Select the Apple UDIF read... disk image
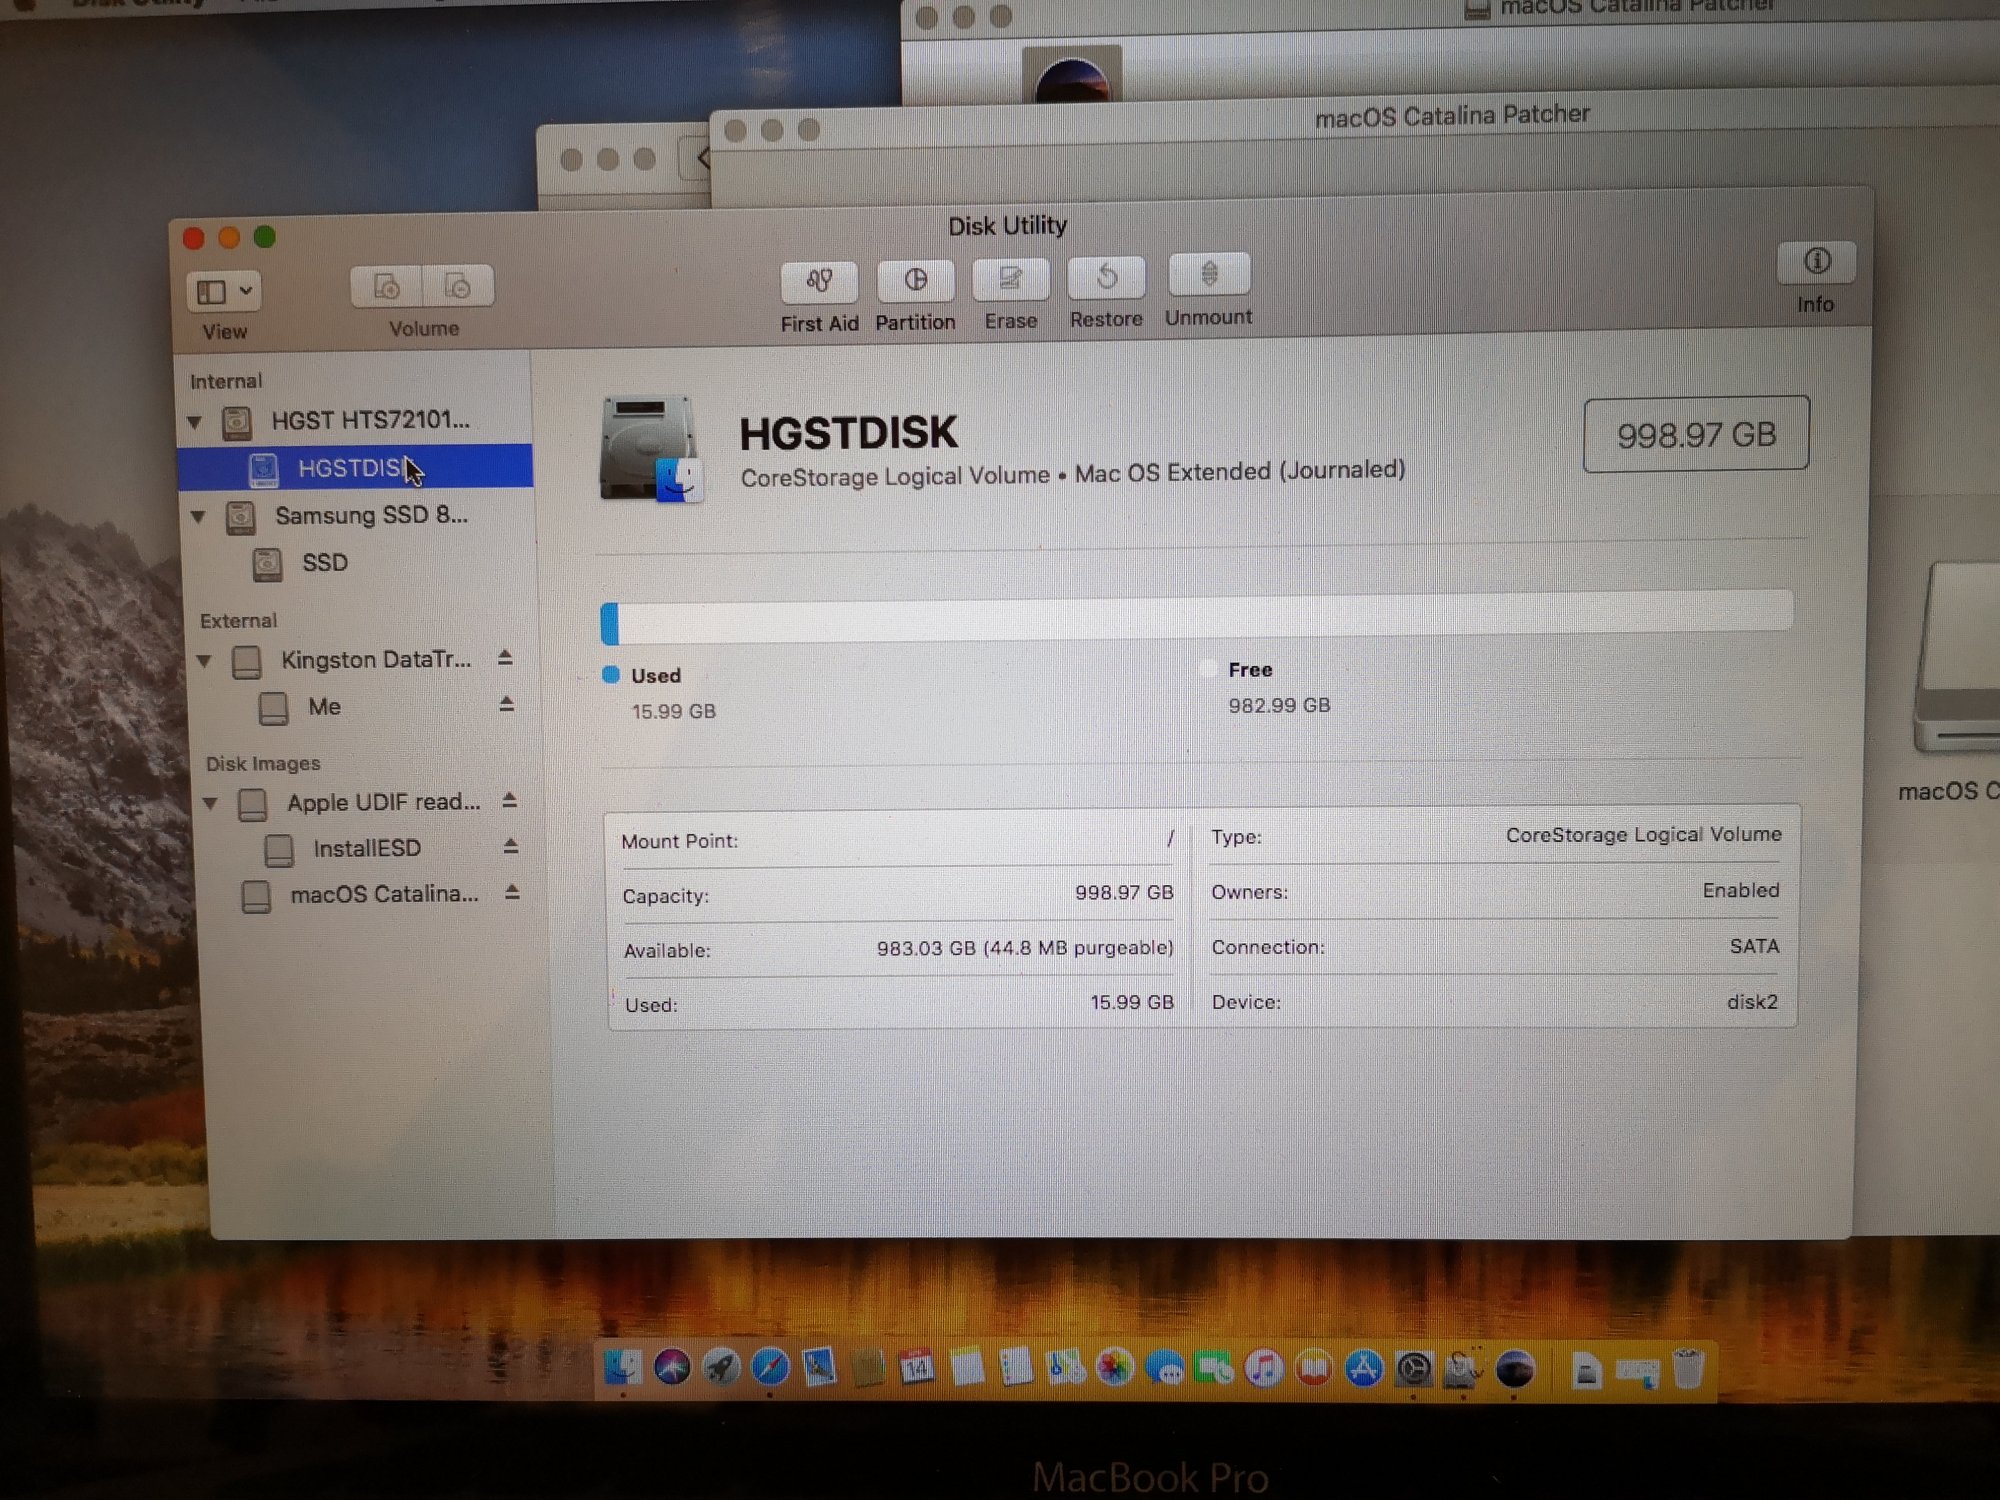2000x1500 pixels. [383, 802]
